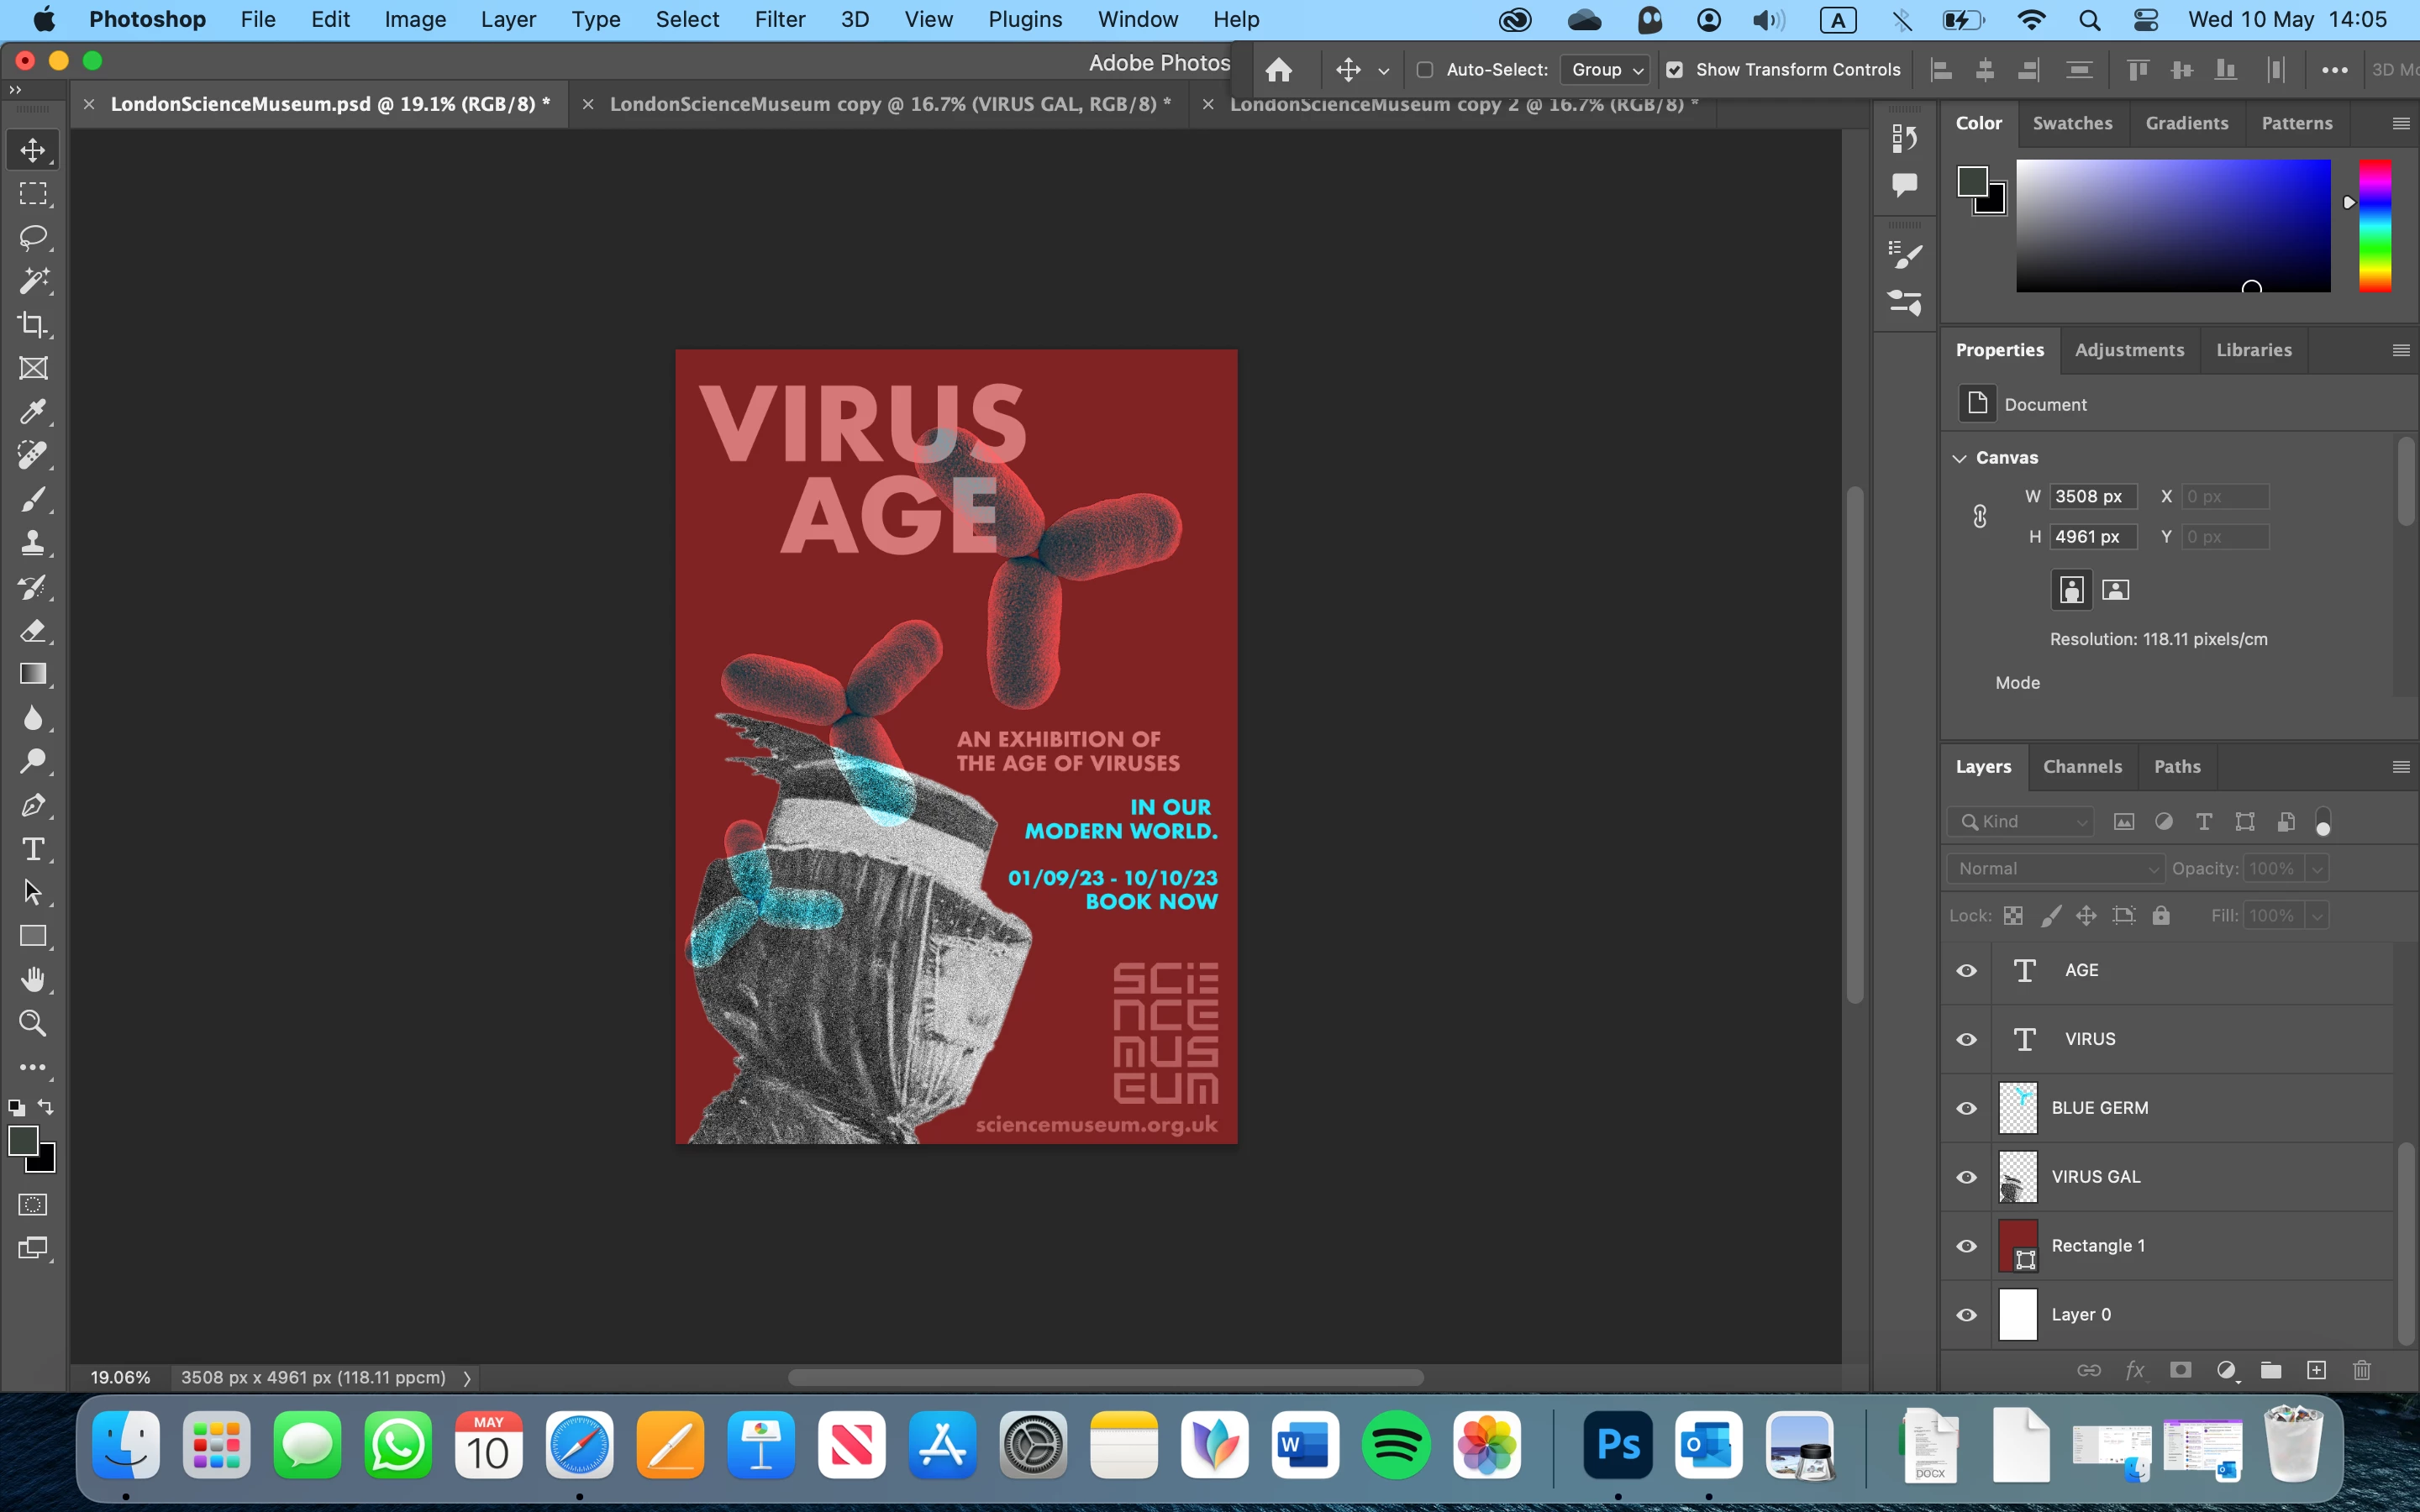This screenshot has width=2420, height=1512.
Task: Select the Clone Stamp tool
Action: pos(33,543)
